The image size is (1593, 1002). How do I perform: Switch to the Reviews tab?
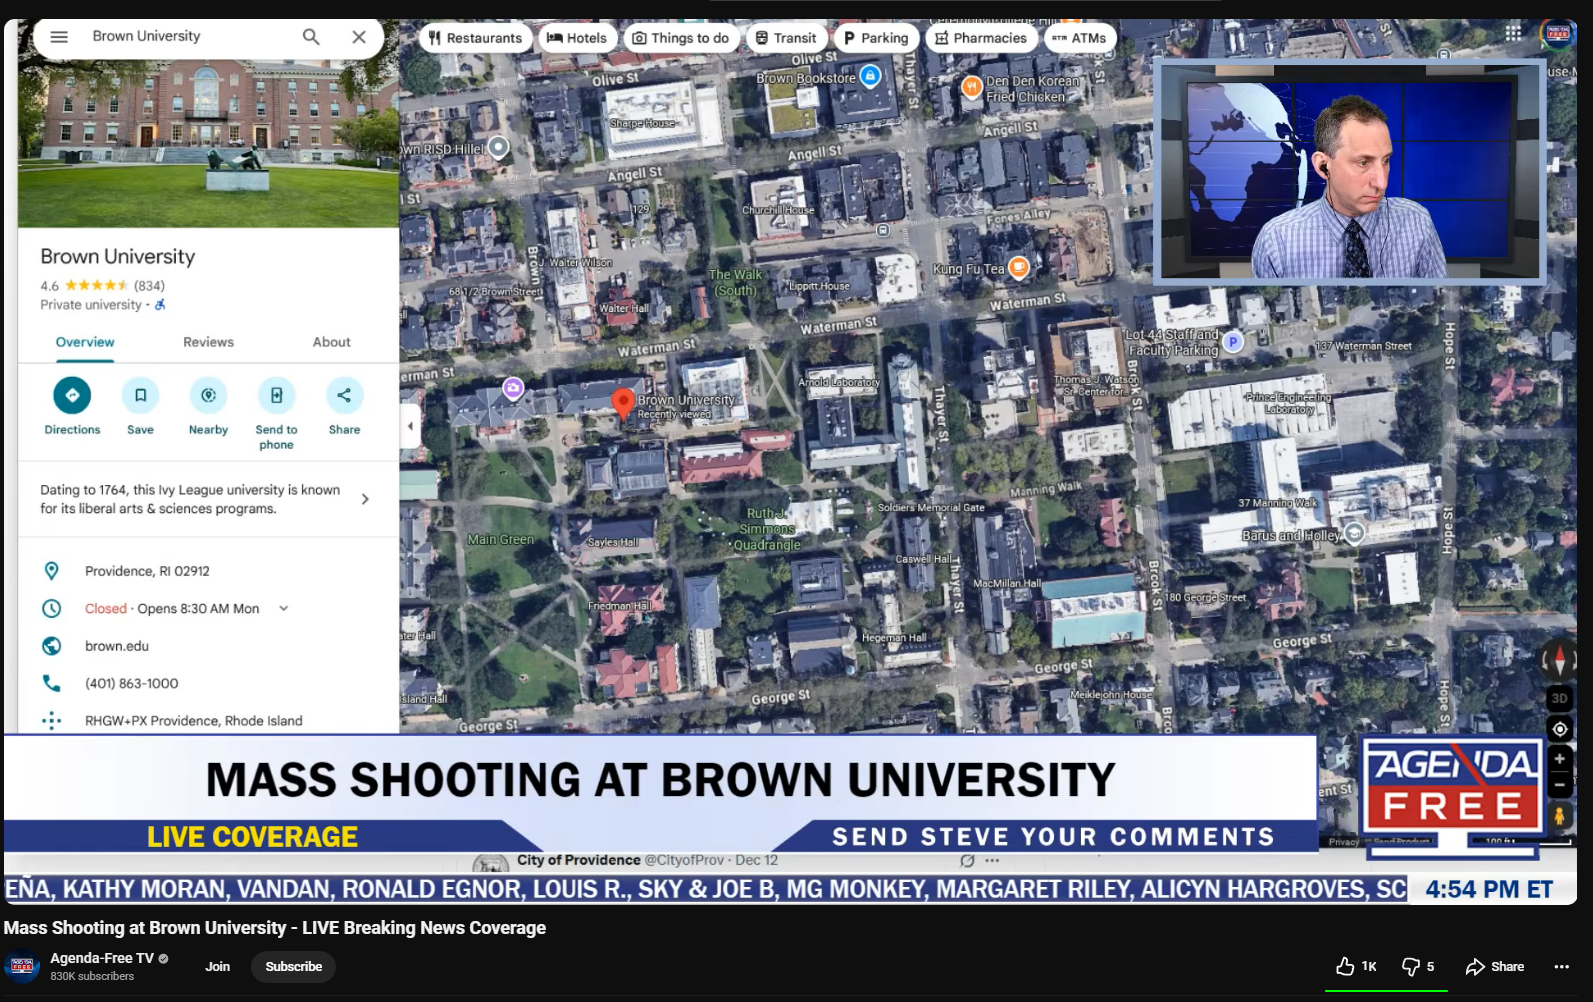[208, 342]
